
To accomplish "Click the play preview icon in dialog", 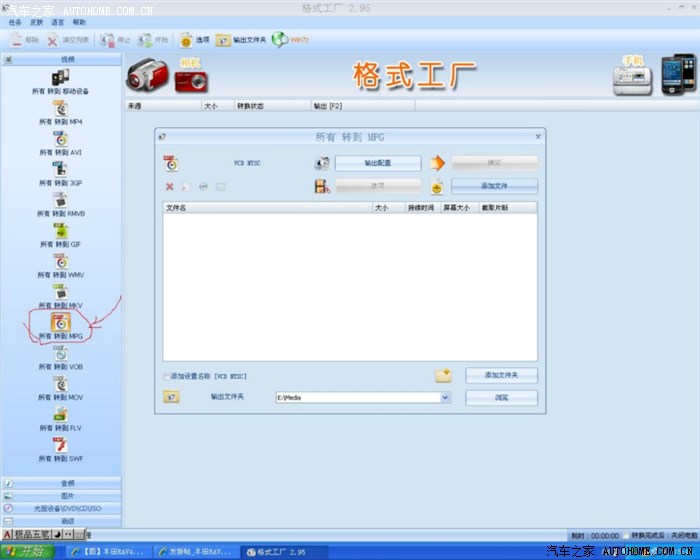I will [x=203, y=187].
